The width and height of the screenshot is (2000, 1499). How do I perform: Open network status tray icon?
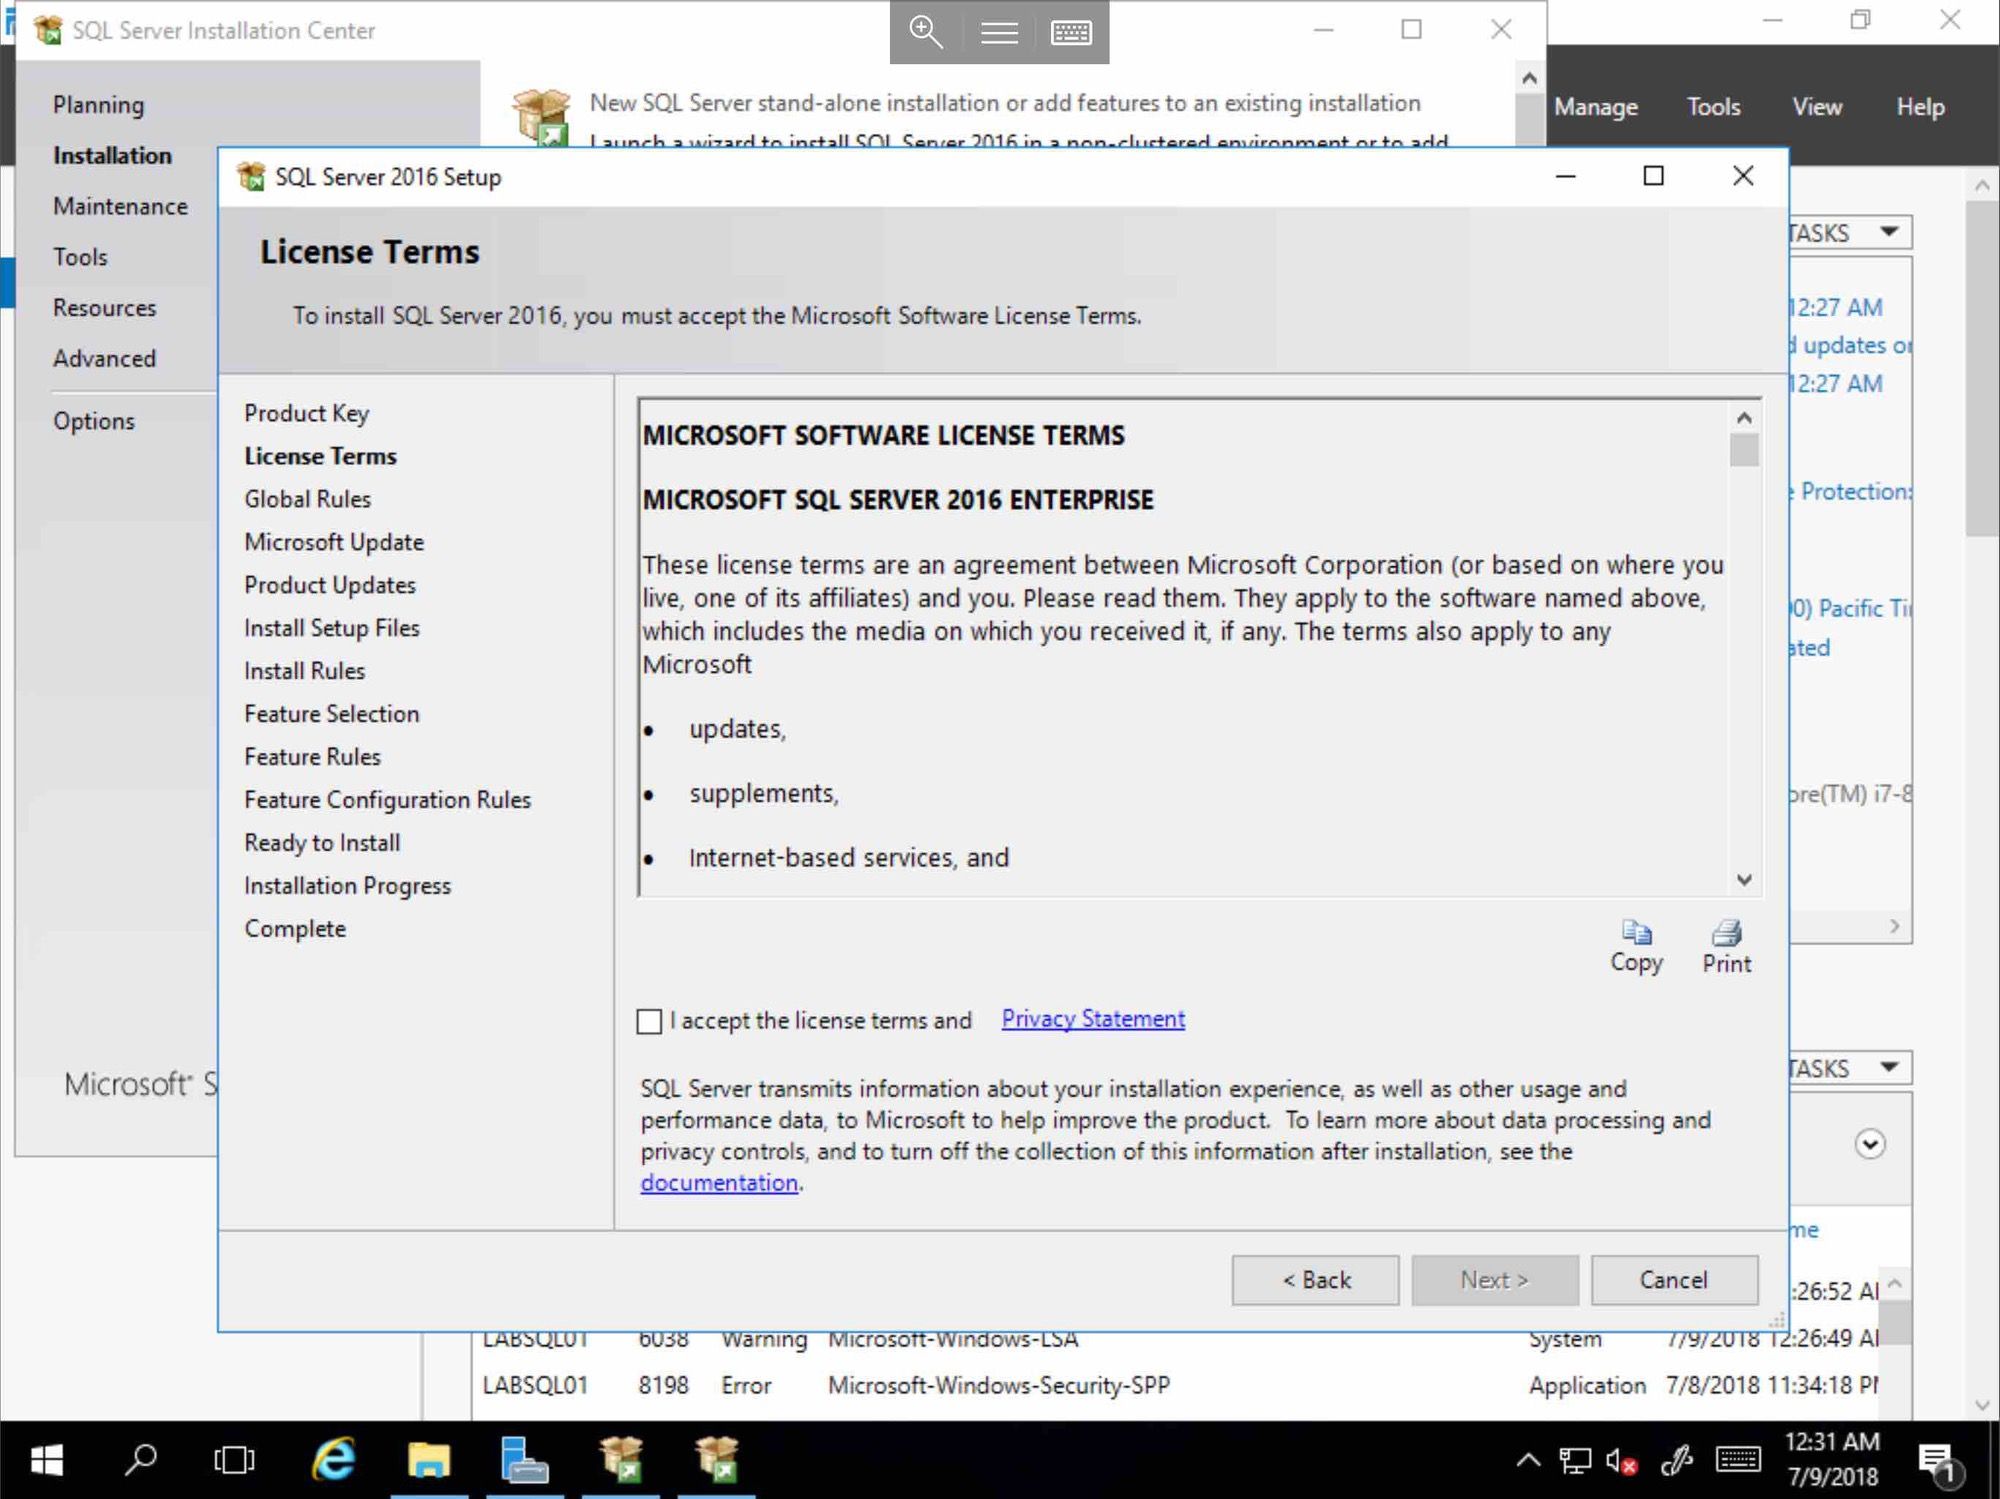[1575, 1461]
